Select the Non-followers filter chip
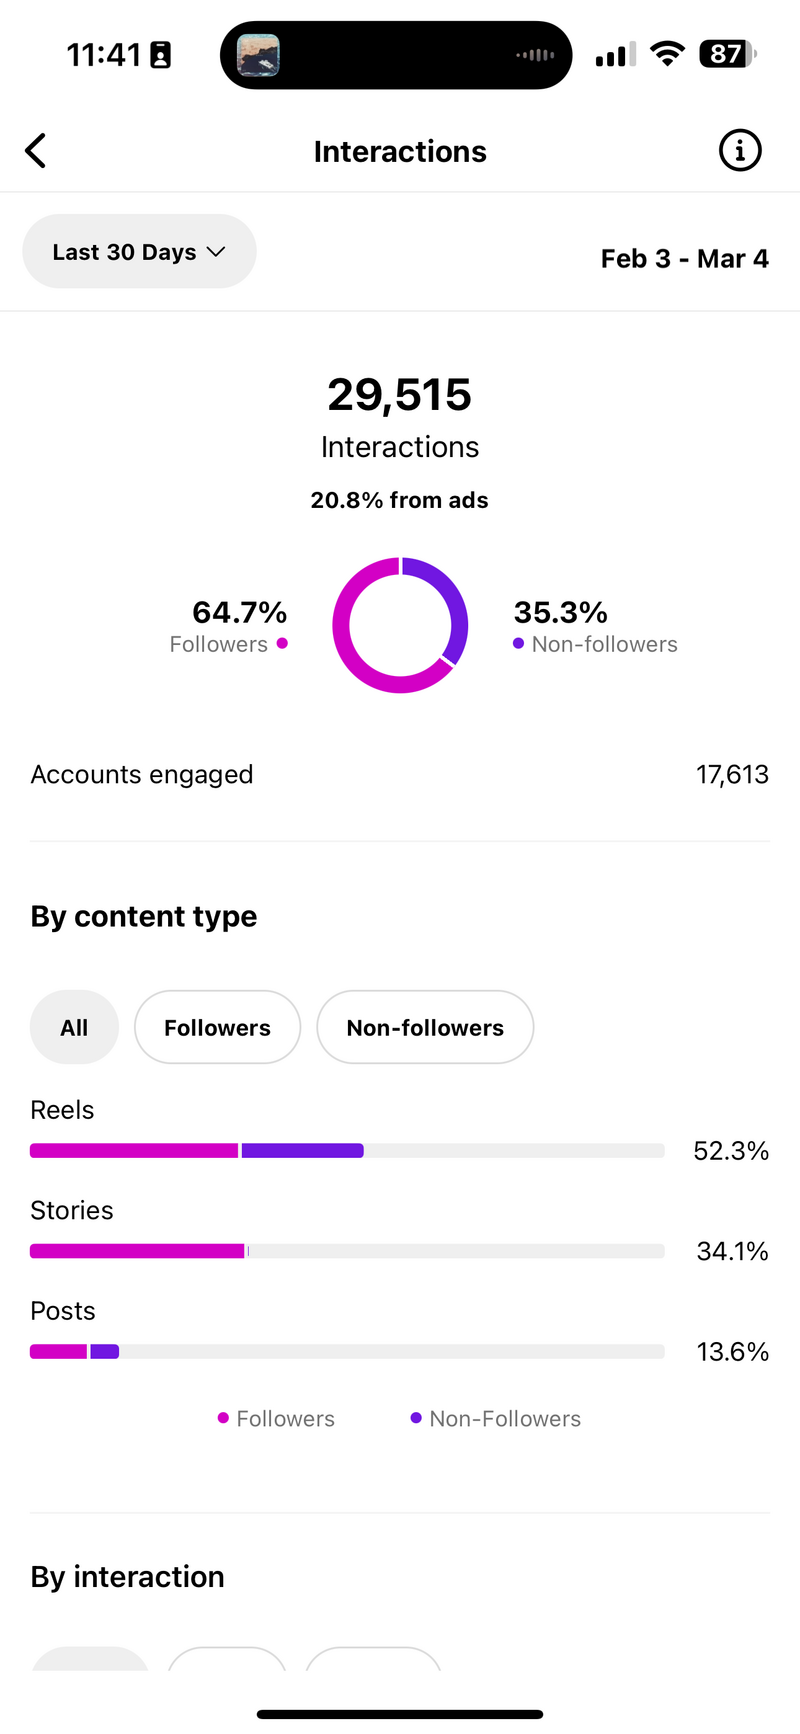This screenshot has width=800, height=1734. coord(425,1027)
